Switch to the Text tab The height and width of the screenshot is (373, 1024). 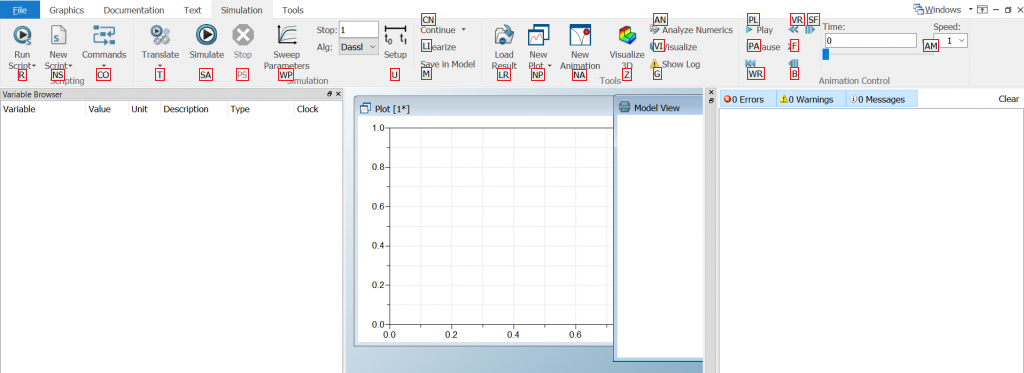pos(193,10)
